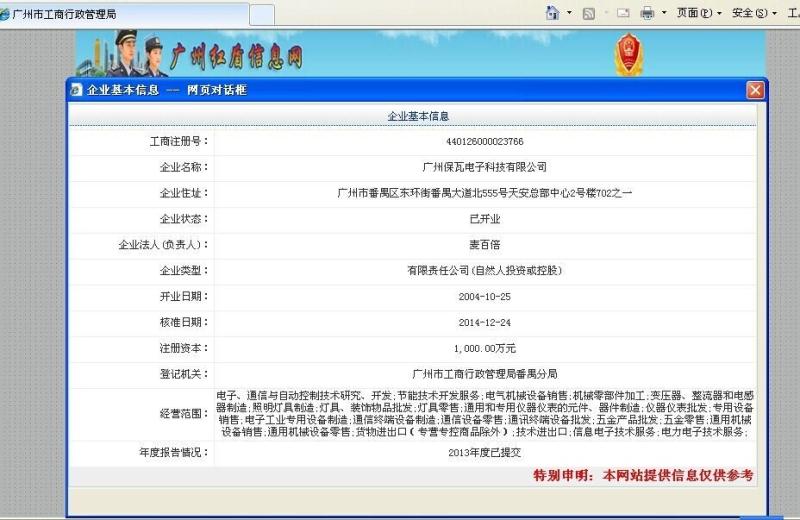This screenshot has height=520, width=800.
Task: Select the 广州市工商行政管理局 browser tab
Action: [124, 14]
